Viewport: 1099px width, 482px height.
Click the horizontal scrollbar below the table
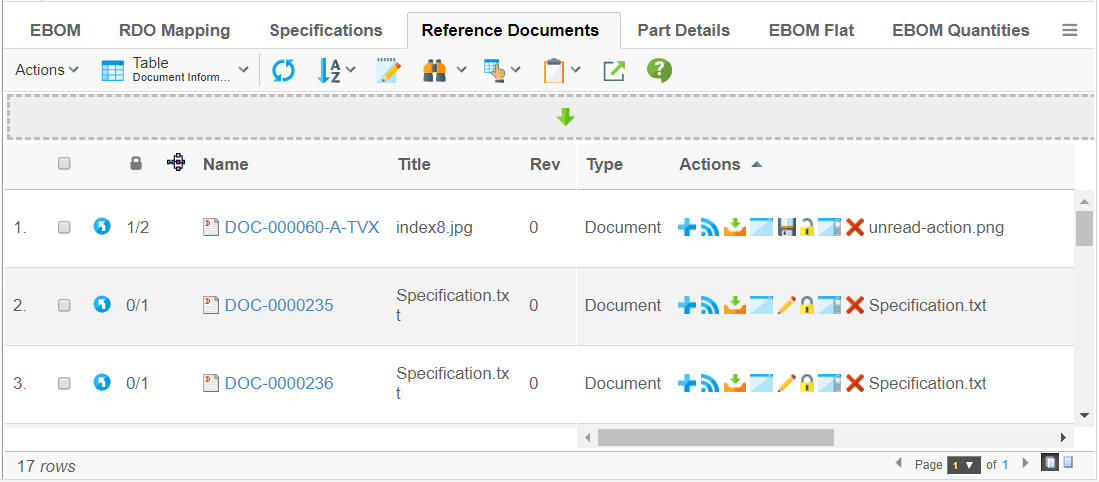click(x=715, y=437)
